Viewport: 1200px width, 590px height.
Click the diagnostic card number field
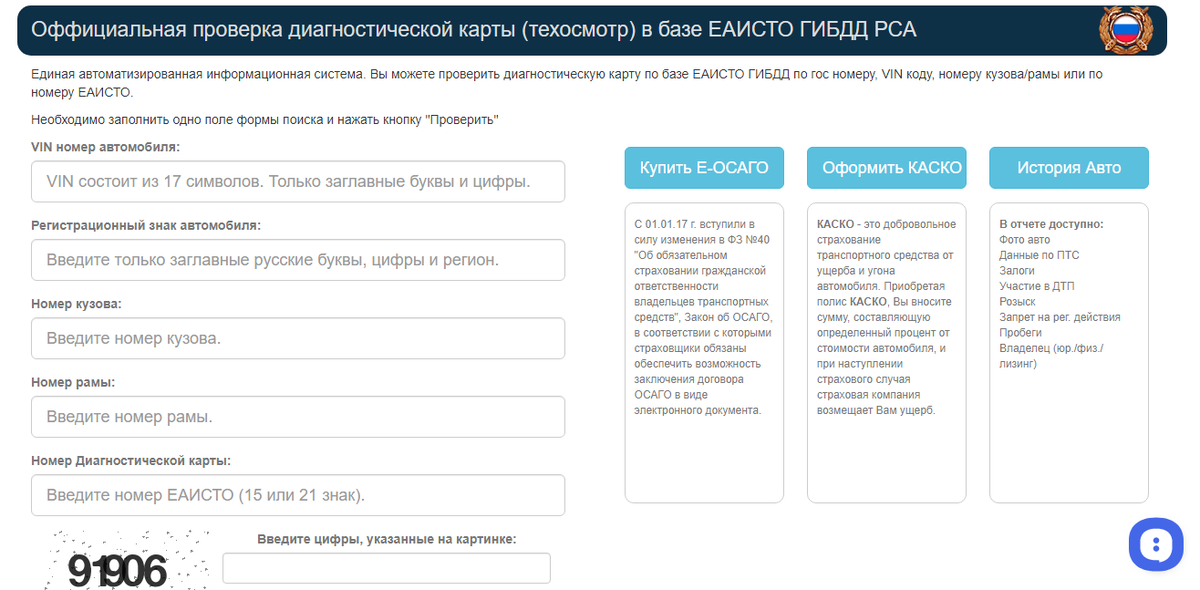click(x=298, y=495)
